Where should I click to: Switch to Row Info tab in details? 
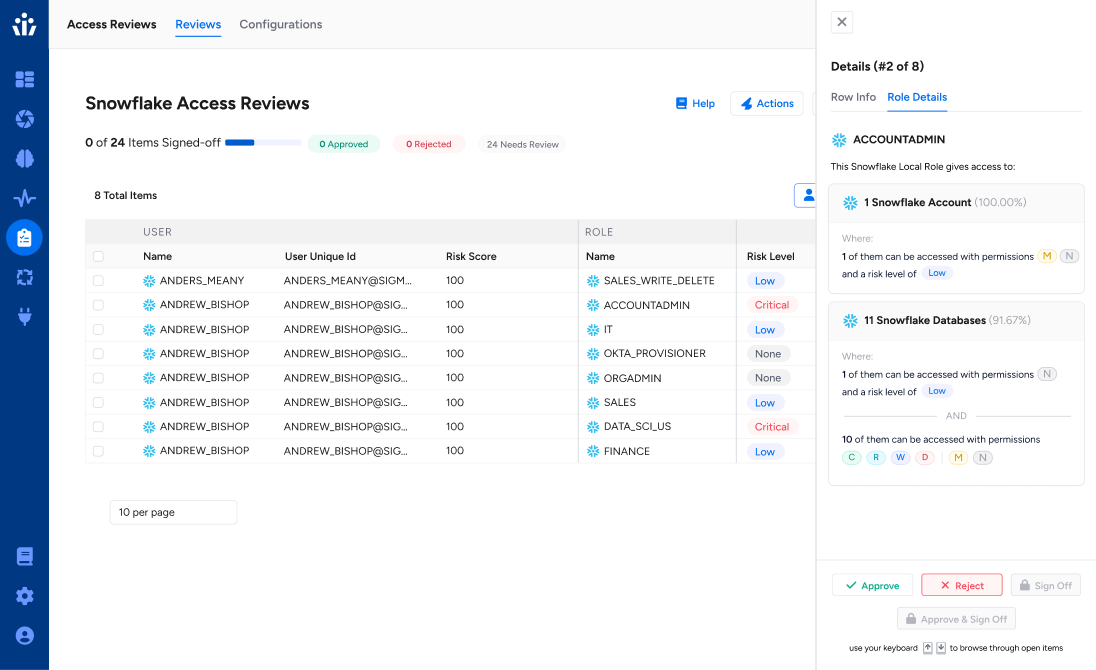point(853,97)
